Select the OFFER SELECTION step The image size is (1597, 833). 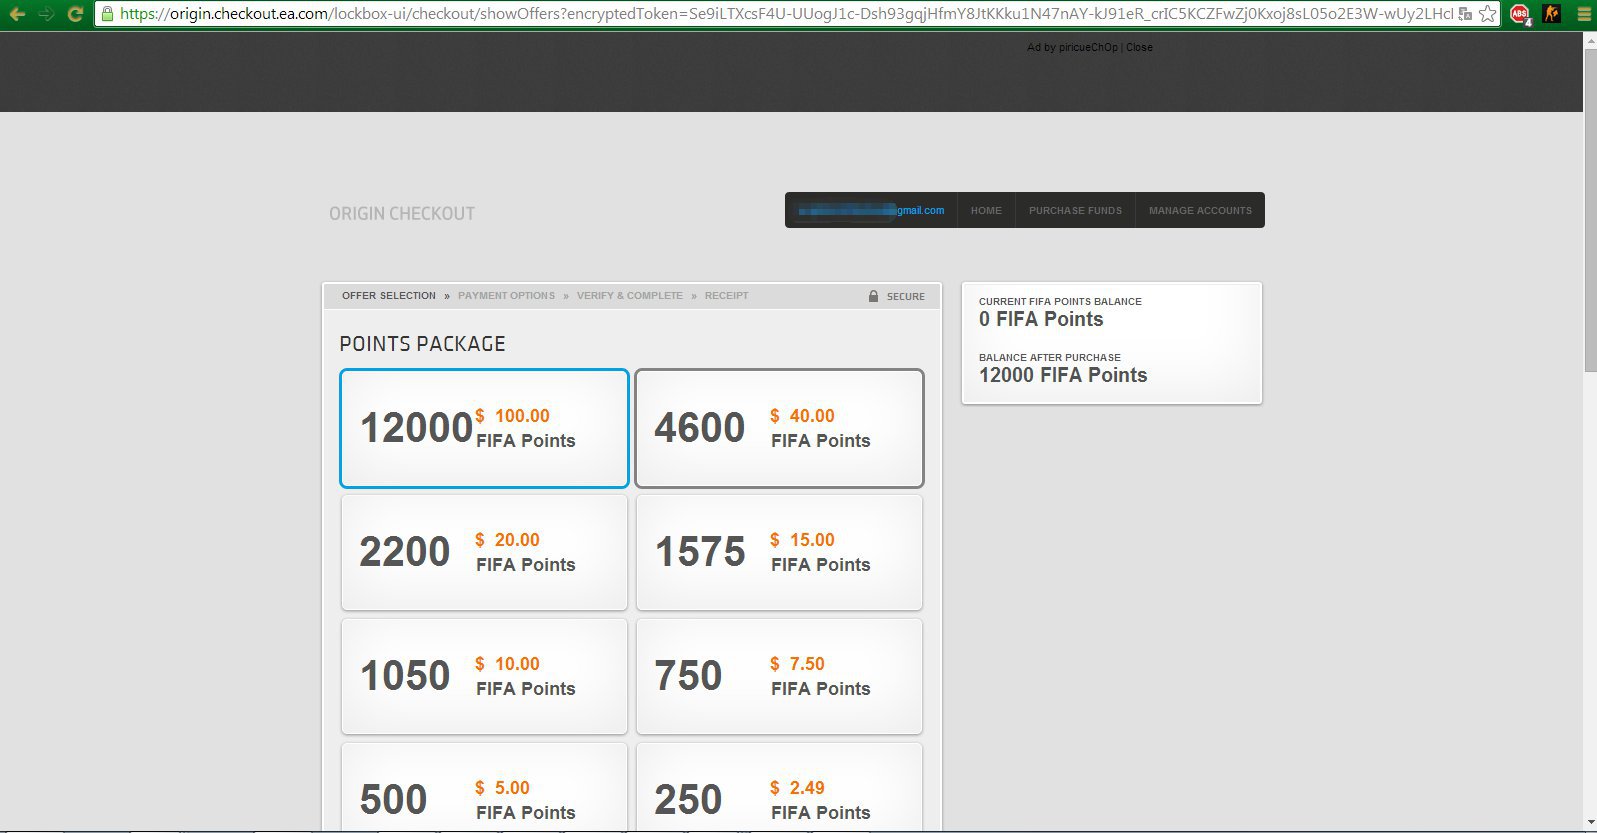pos(389,296)
